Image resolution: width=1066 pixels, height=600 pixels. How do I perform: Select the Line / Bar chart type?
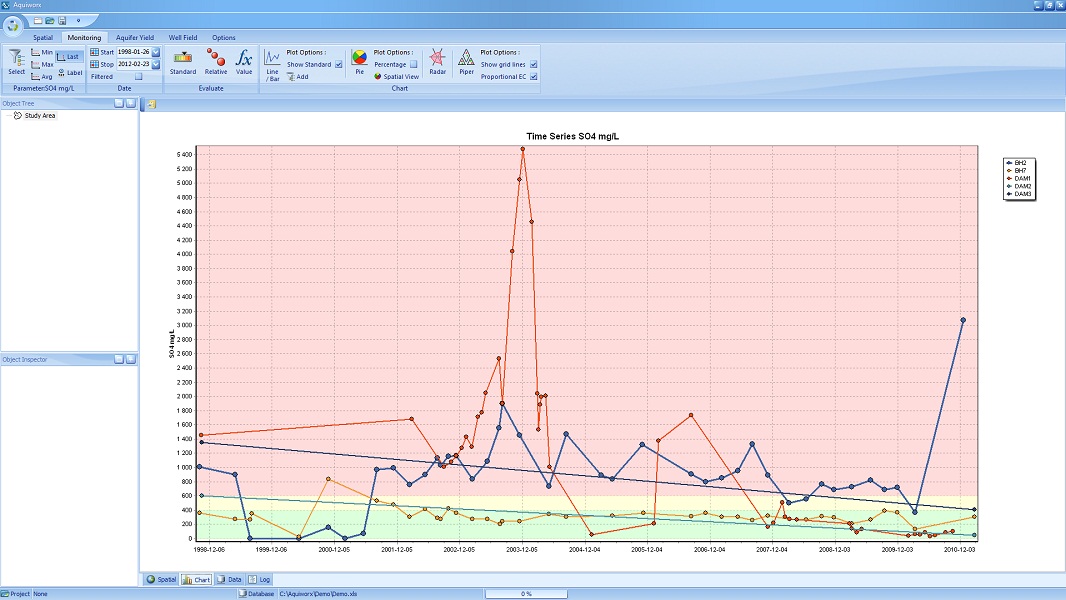(272, 62)
